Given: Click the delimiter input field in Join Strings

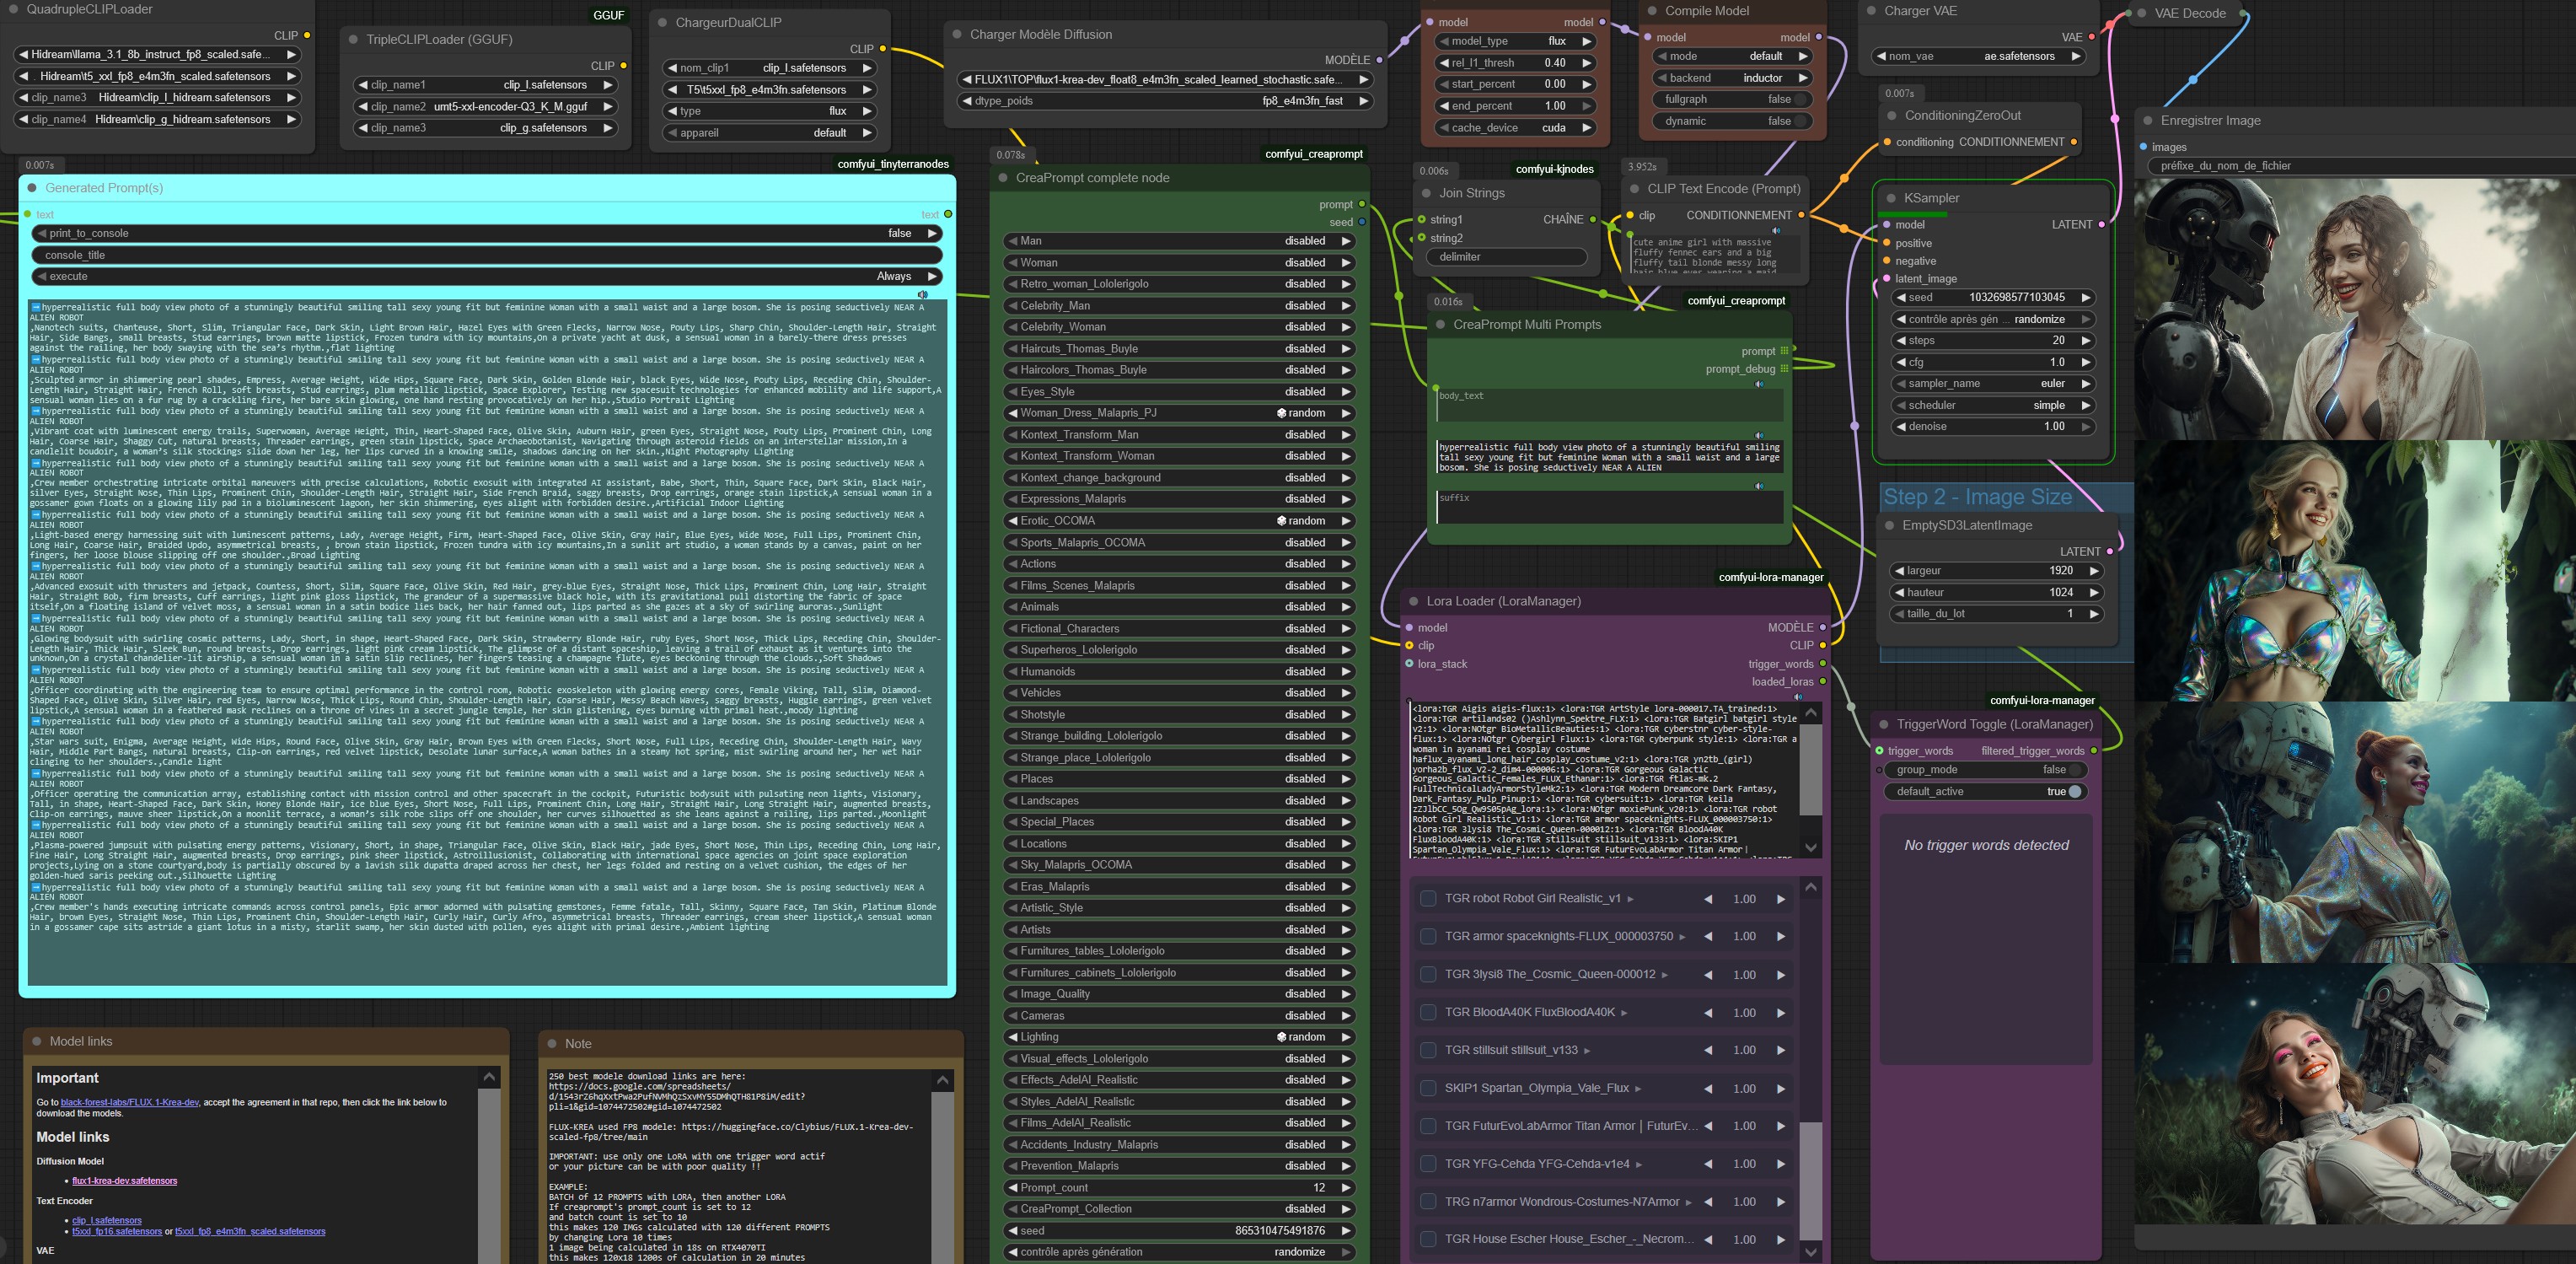Looking at the screenshot, I should point(1506,257).
